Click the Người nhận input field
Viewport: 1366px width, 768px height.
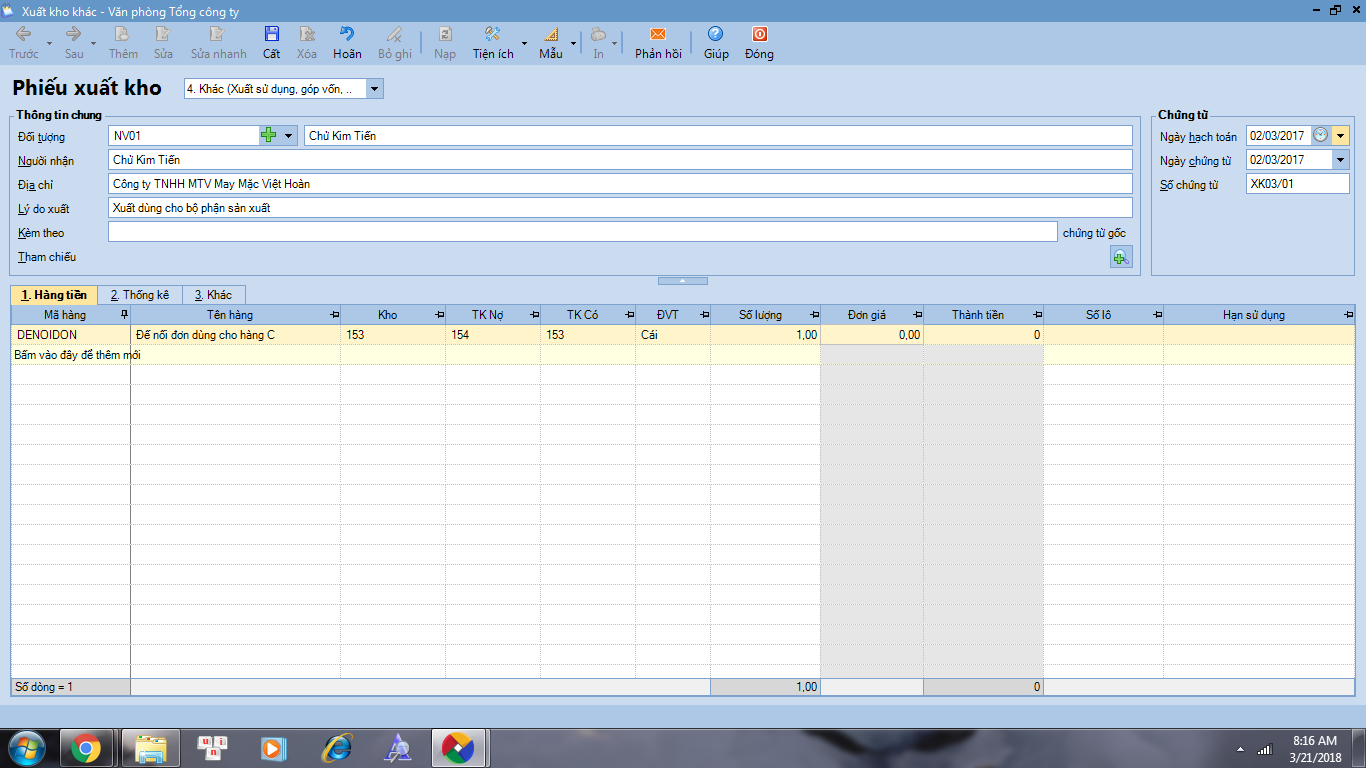[620, 160]
